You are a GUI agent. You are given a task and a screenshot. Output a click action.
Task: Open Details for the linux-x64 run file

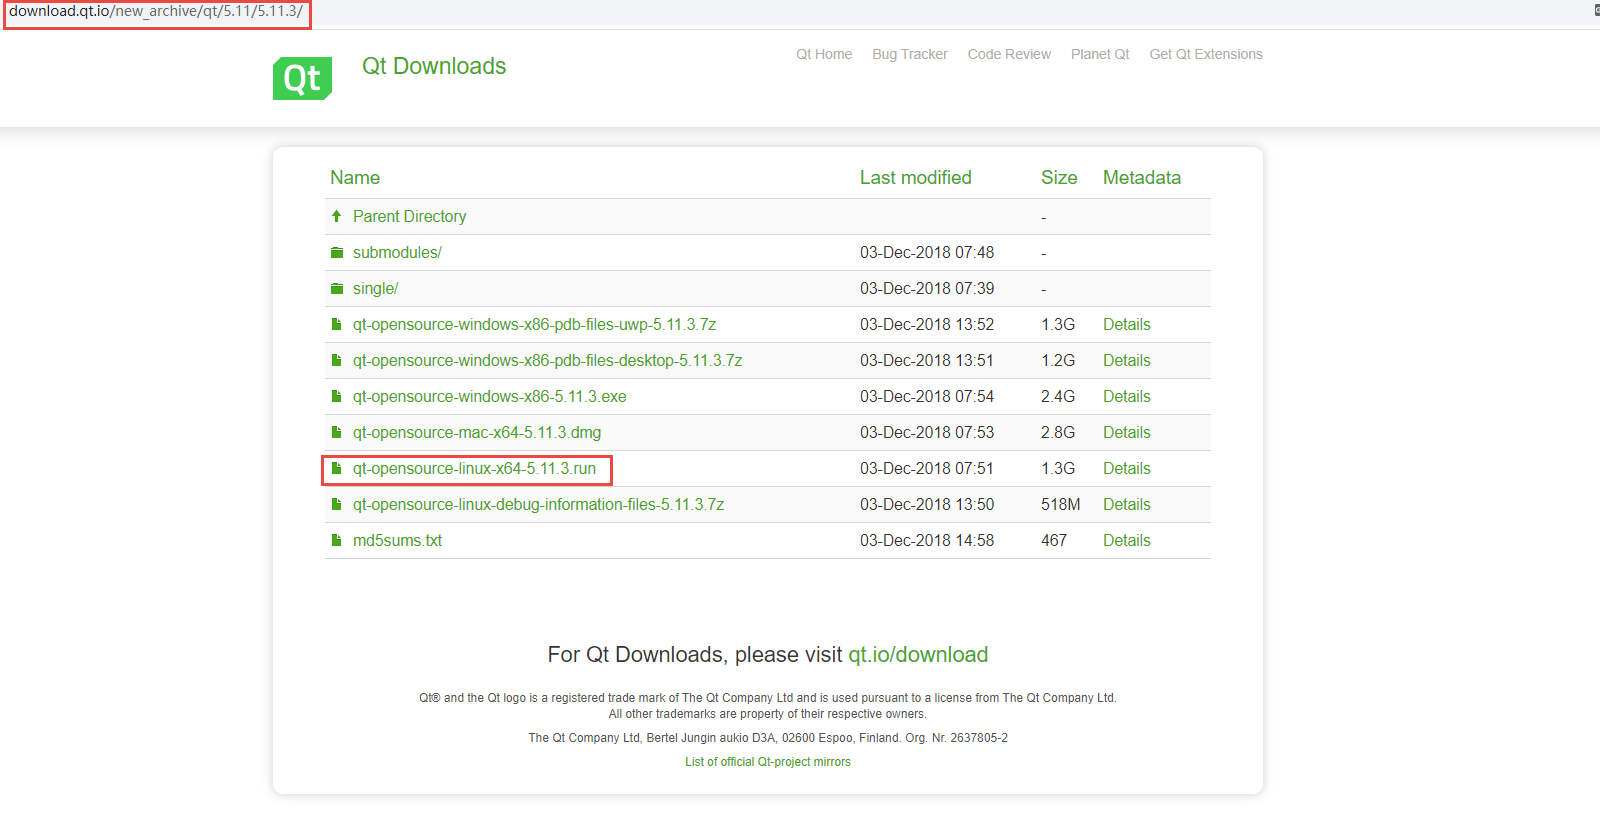coord(1127,468)
